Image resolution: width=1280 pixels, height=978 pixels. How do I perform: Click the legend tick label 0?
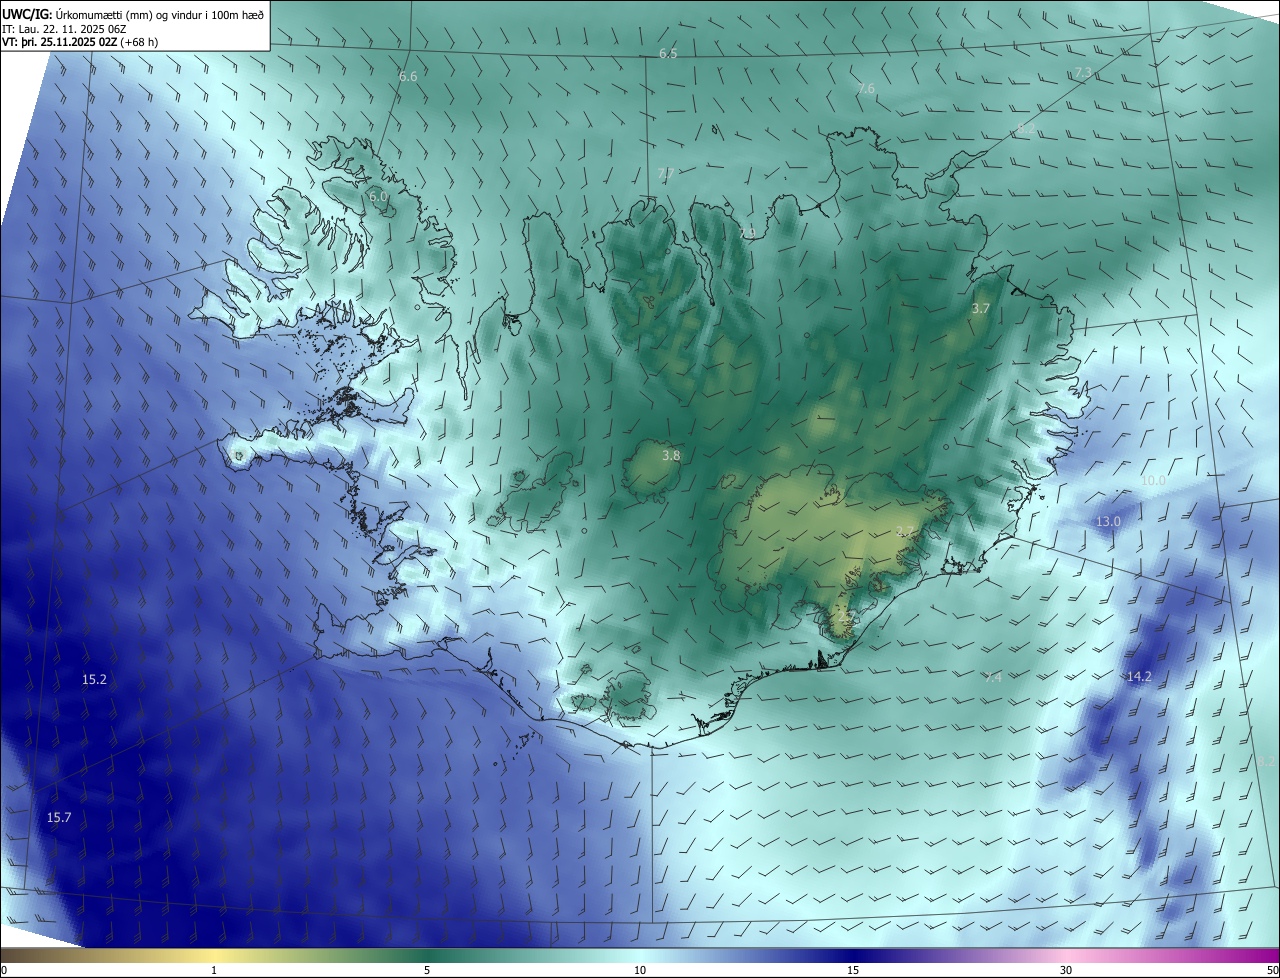tap(4, 970)
